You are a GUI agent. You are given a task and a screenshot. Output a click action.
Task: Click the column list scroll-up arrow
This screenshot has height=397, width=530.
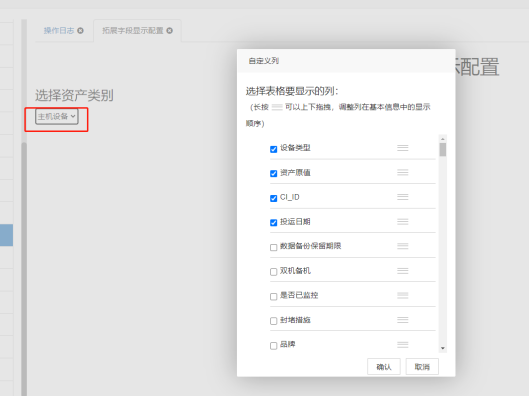point(442,139)
